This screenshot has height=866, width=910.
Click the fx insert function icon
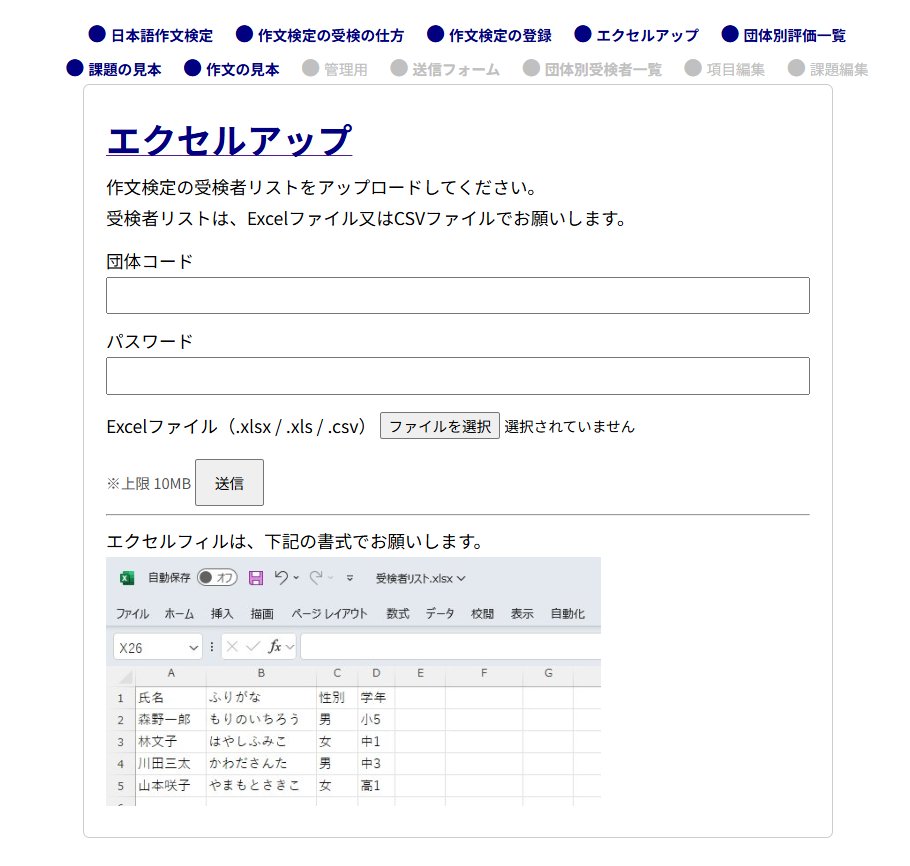pyautogui.click(x=274, y=648)
